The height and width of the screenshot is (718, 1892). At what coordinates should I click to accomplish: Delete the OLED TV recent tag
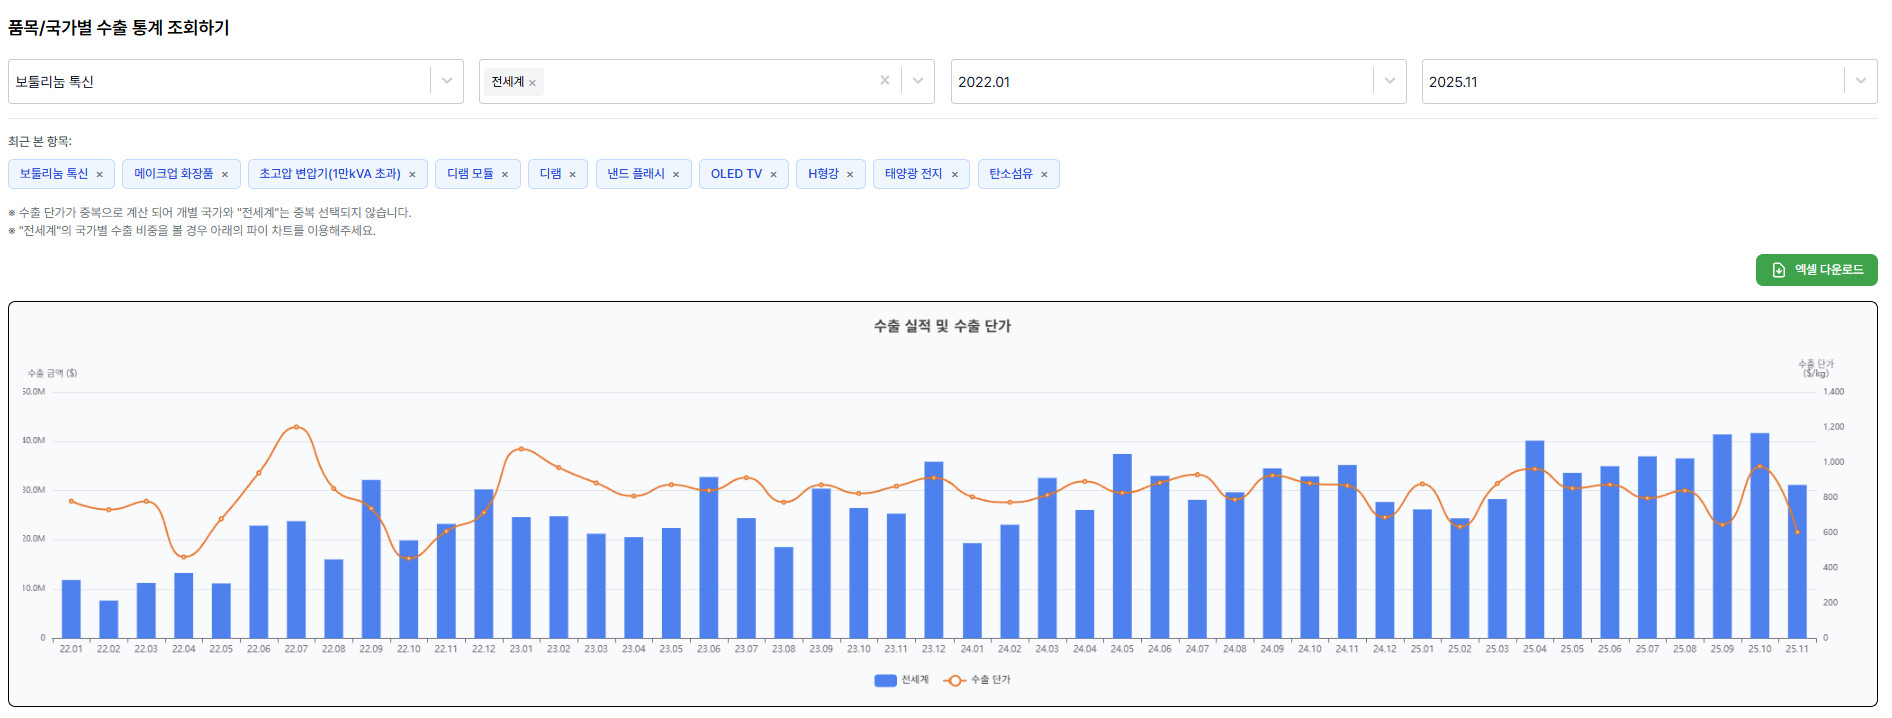(x=773, y=175)
